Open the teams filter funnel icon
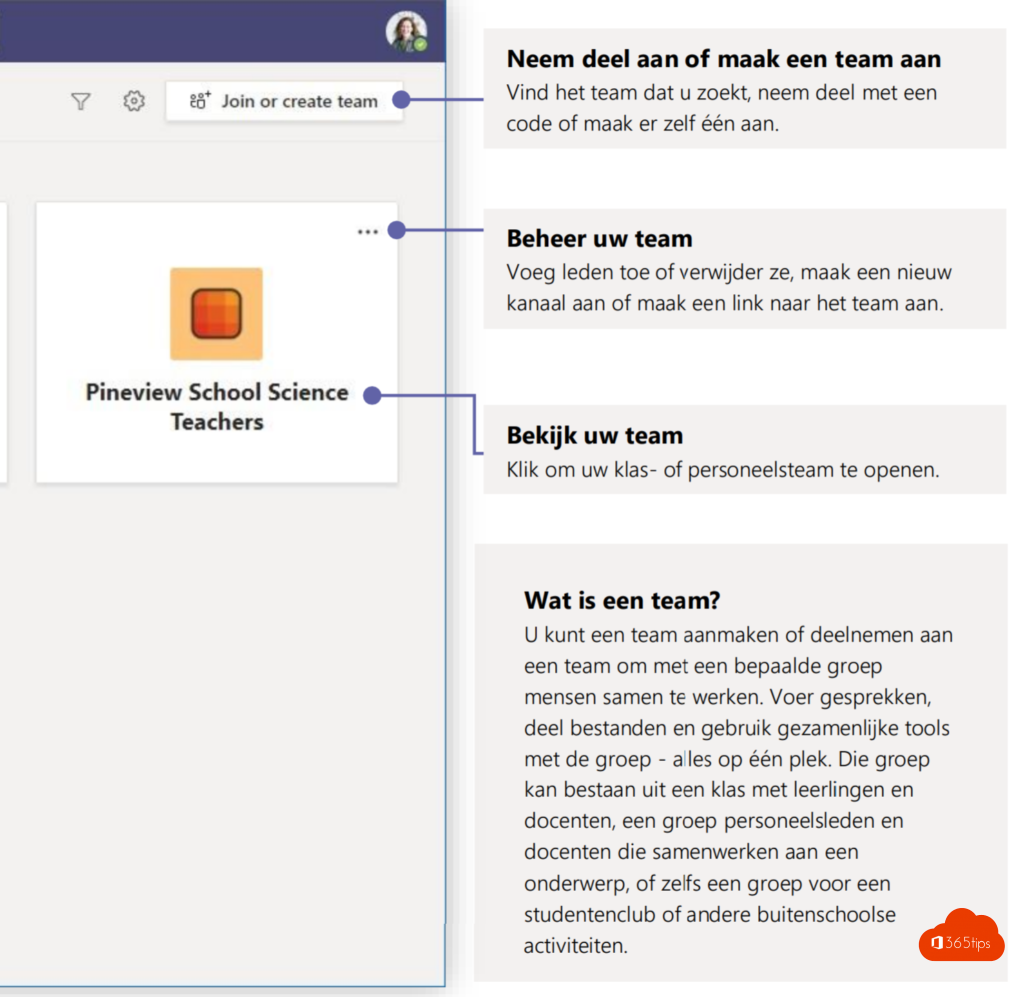1024x997 pixels. pyautogui.click(x=80, y=101)
